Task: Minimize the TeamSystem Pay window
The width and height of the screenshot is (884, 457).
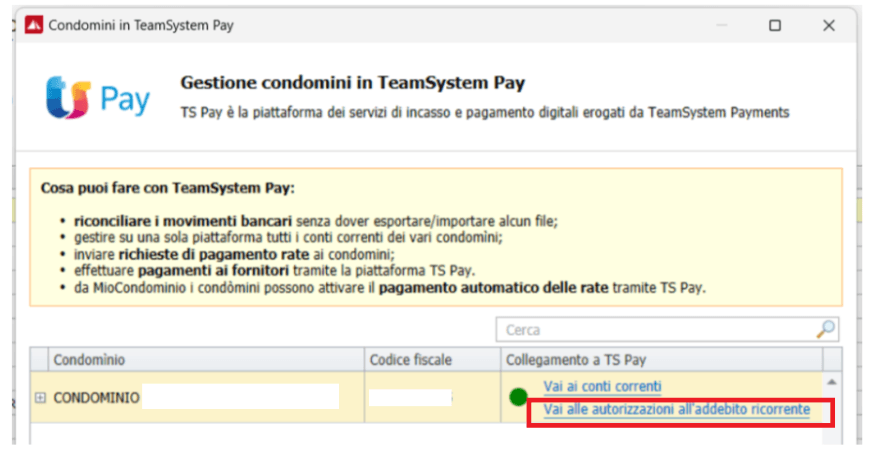Action: point(722,25)
